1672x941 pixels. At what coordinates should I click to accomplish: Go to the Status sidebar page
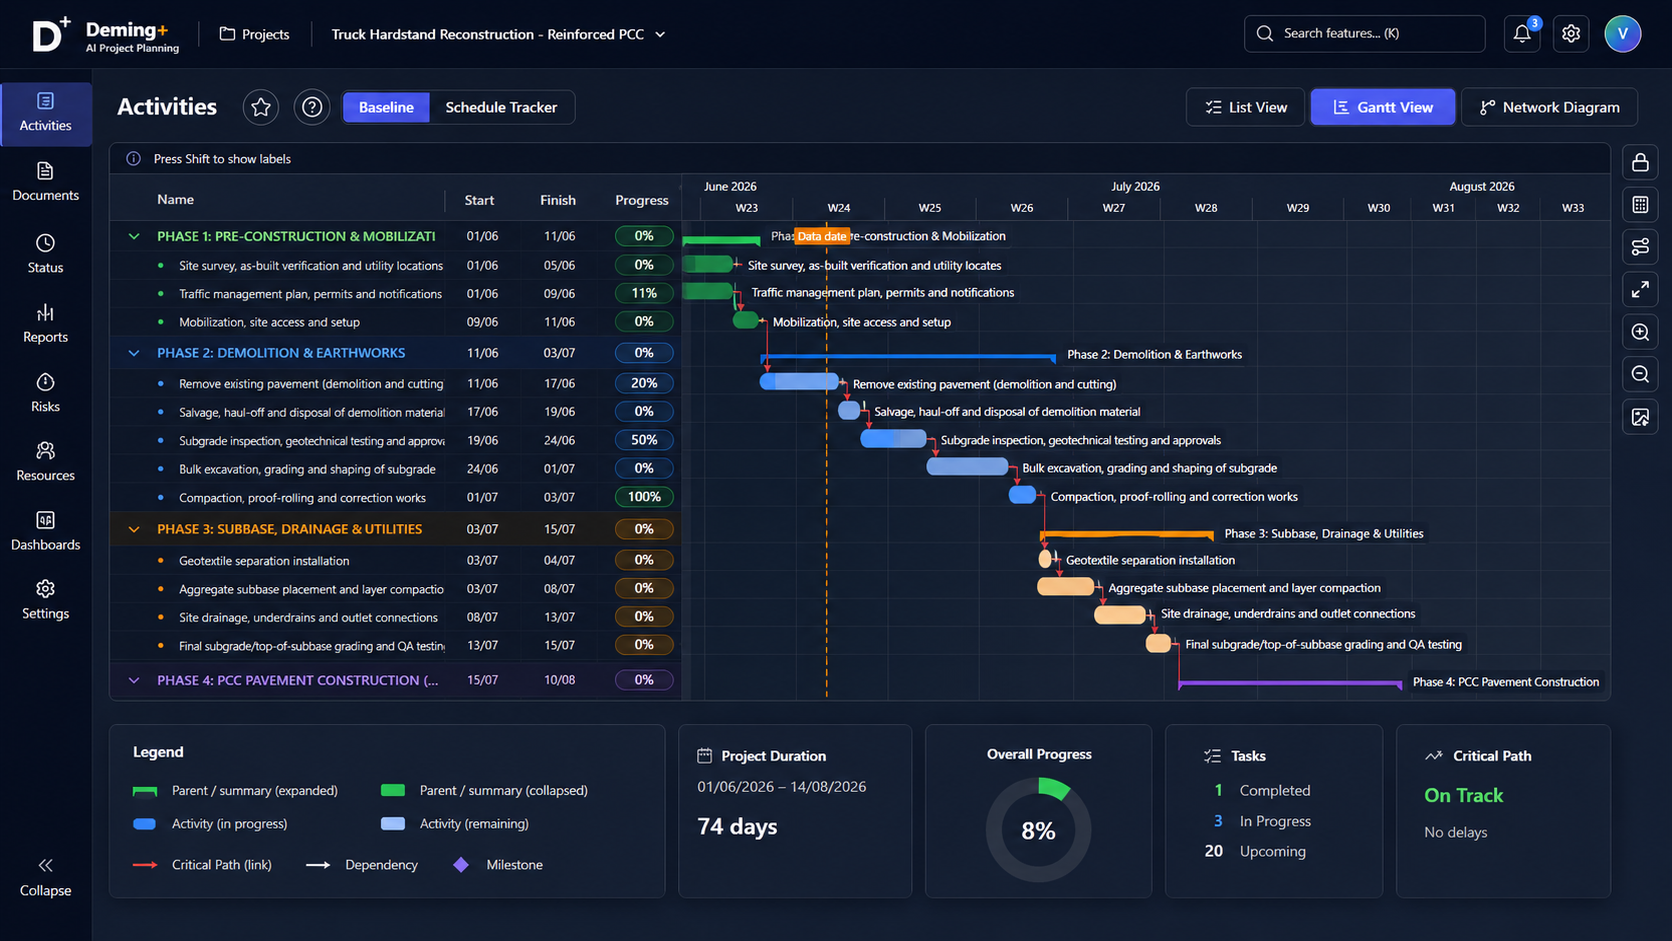point(46,254)
